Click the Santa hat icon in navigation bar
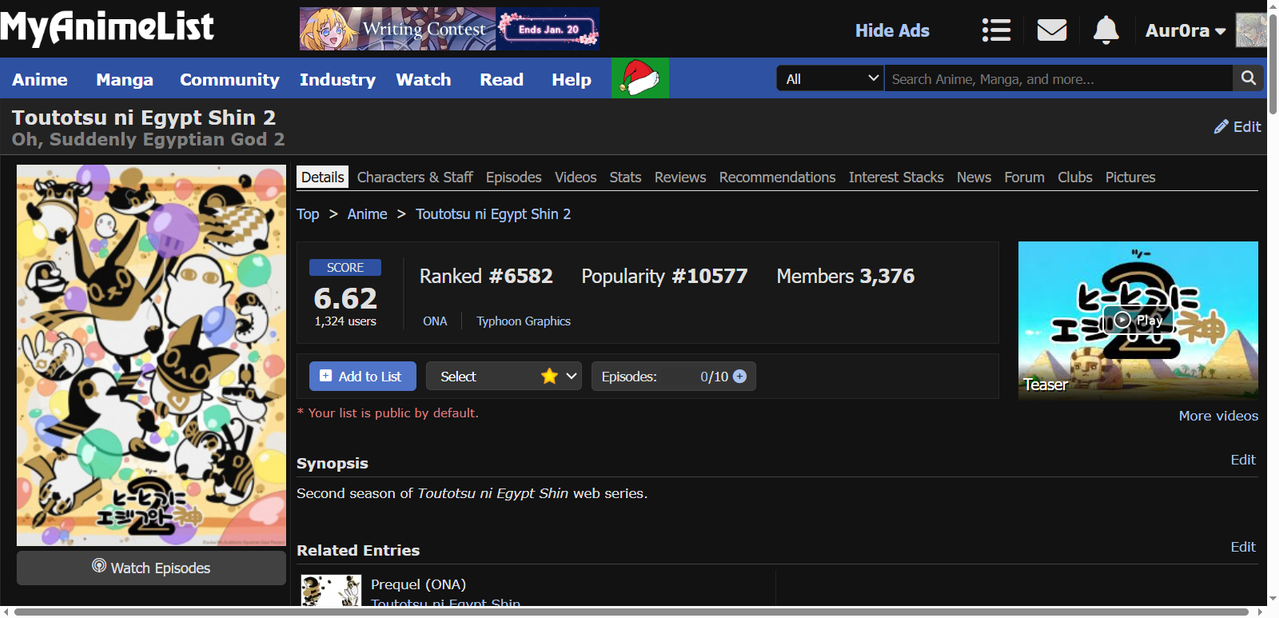The image size is (1279, 618). click(x=640, y=78)
